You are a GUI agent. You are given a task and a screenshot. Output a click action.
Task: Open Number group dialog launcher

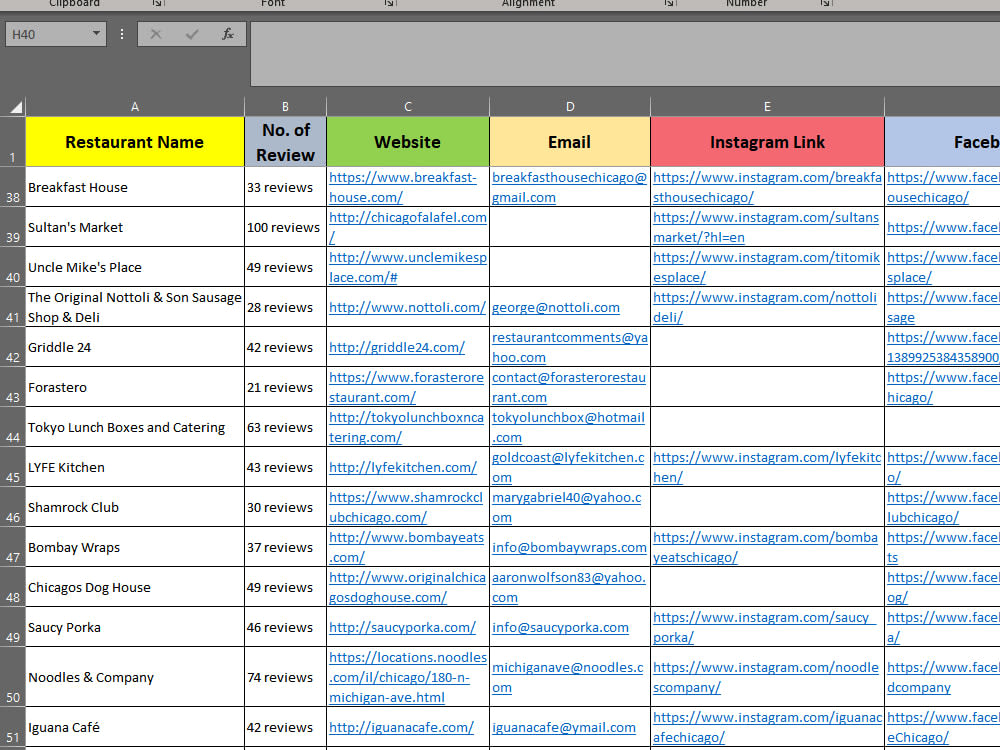[x=825, y=3]
